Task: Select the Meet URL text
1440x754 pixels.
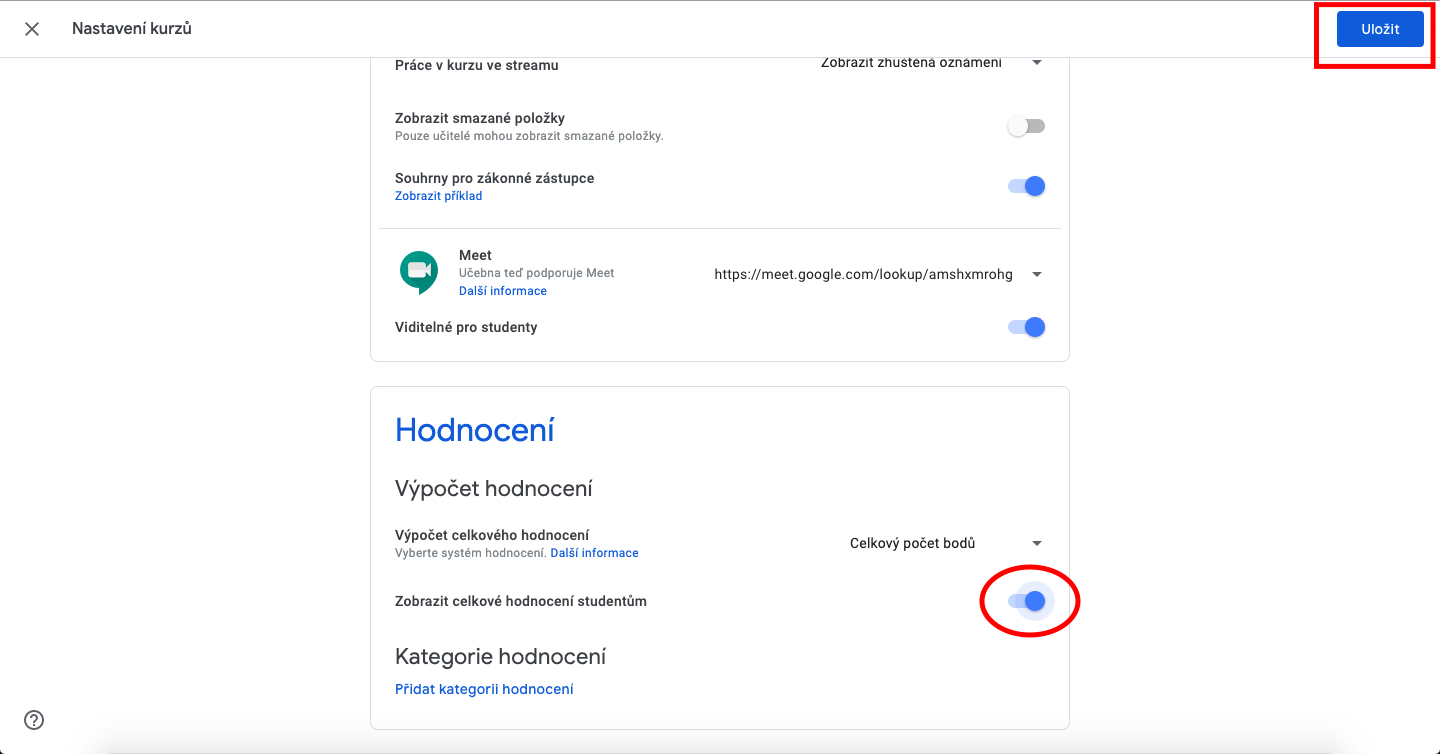Action: 863,274
